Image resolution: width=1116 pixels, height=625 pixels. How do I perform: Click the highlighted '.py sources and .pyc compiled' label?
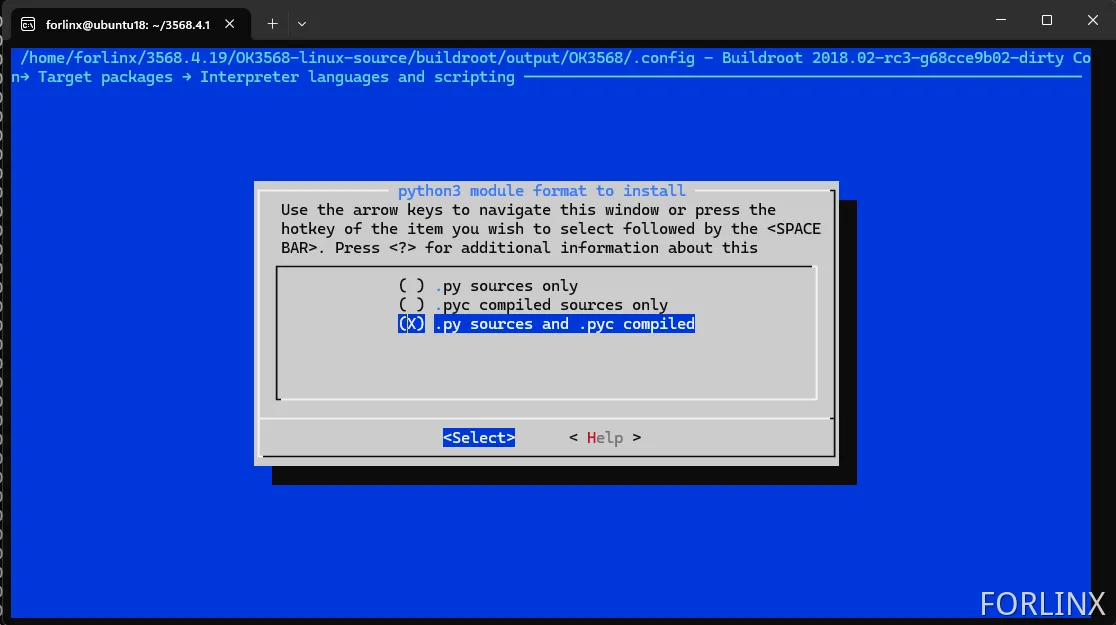pyautogui.click(x=564, y=324)
